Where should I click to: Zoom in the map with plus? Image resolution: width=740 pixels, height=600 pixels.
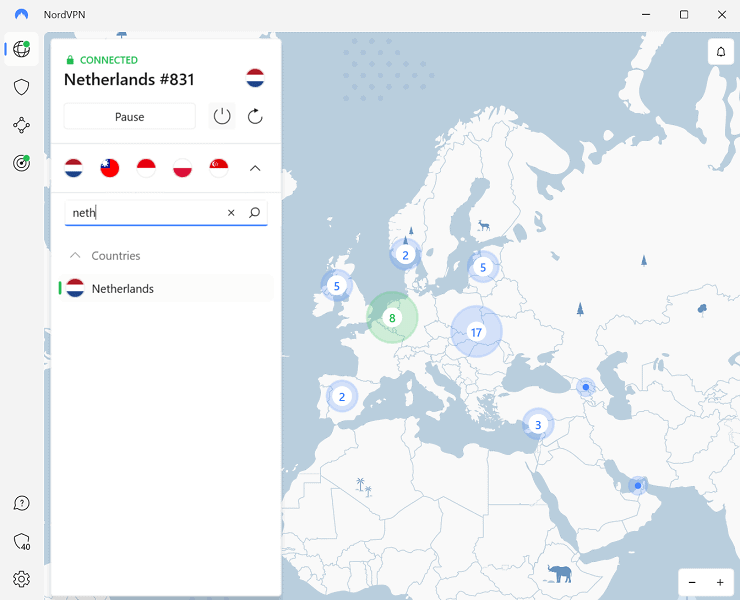(x=720, y=583)
